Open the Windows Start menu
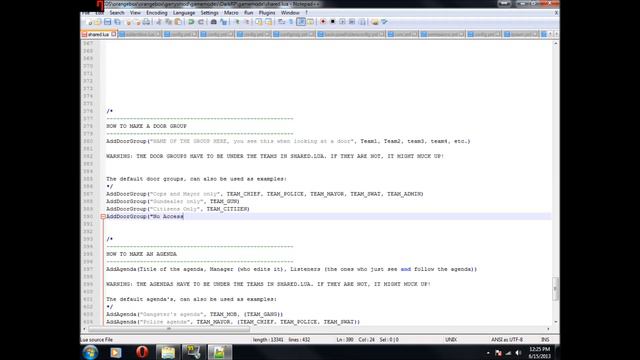This screenshot has height=360, width=640. (90, 352)
